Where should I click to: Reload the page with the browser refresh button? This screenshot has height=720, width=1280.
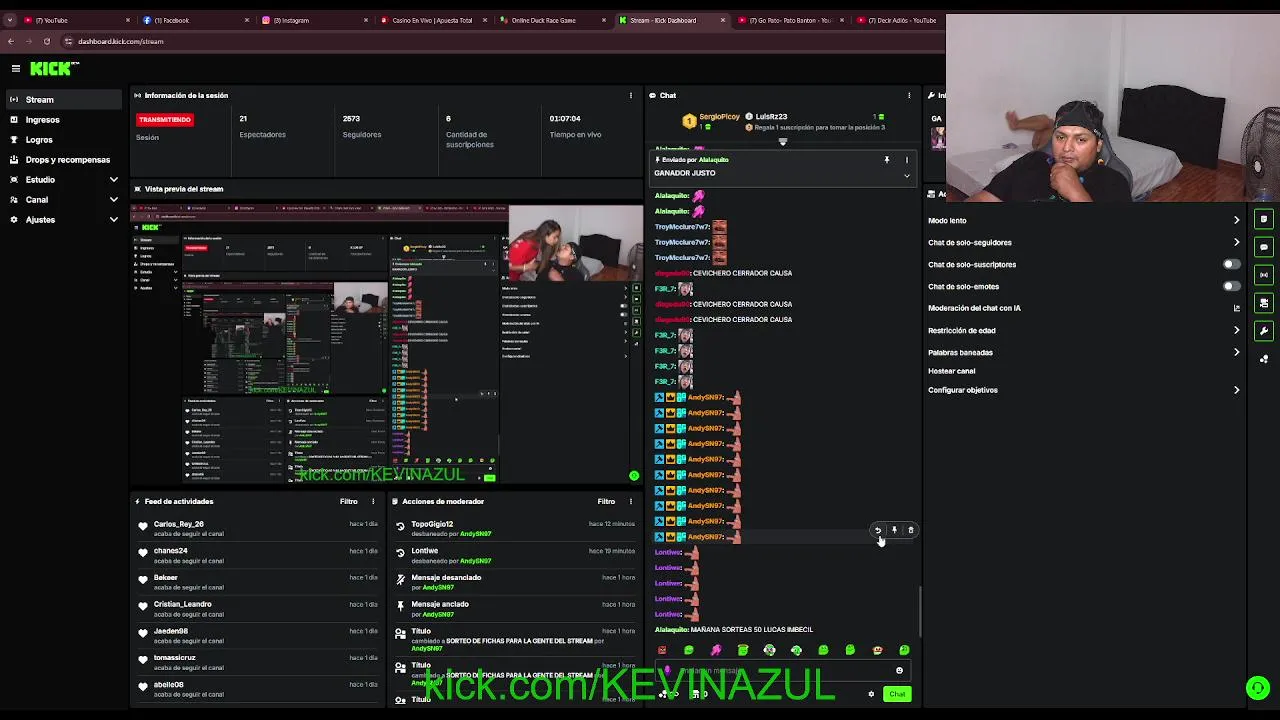pos(46,41)
